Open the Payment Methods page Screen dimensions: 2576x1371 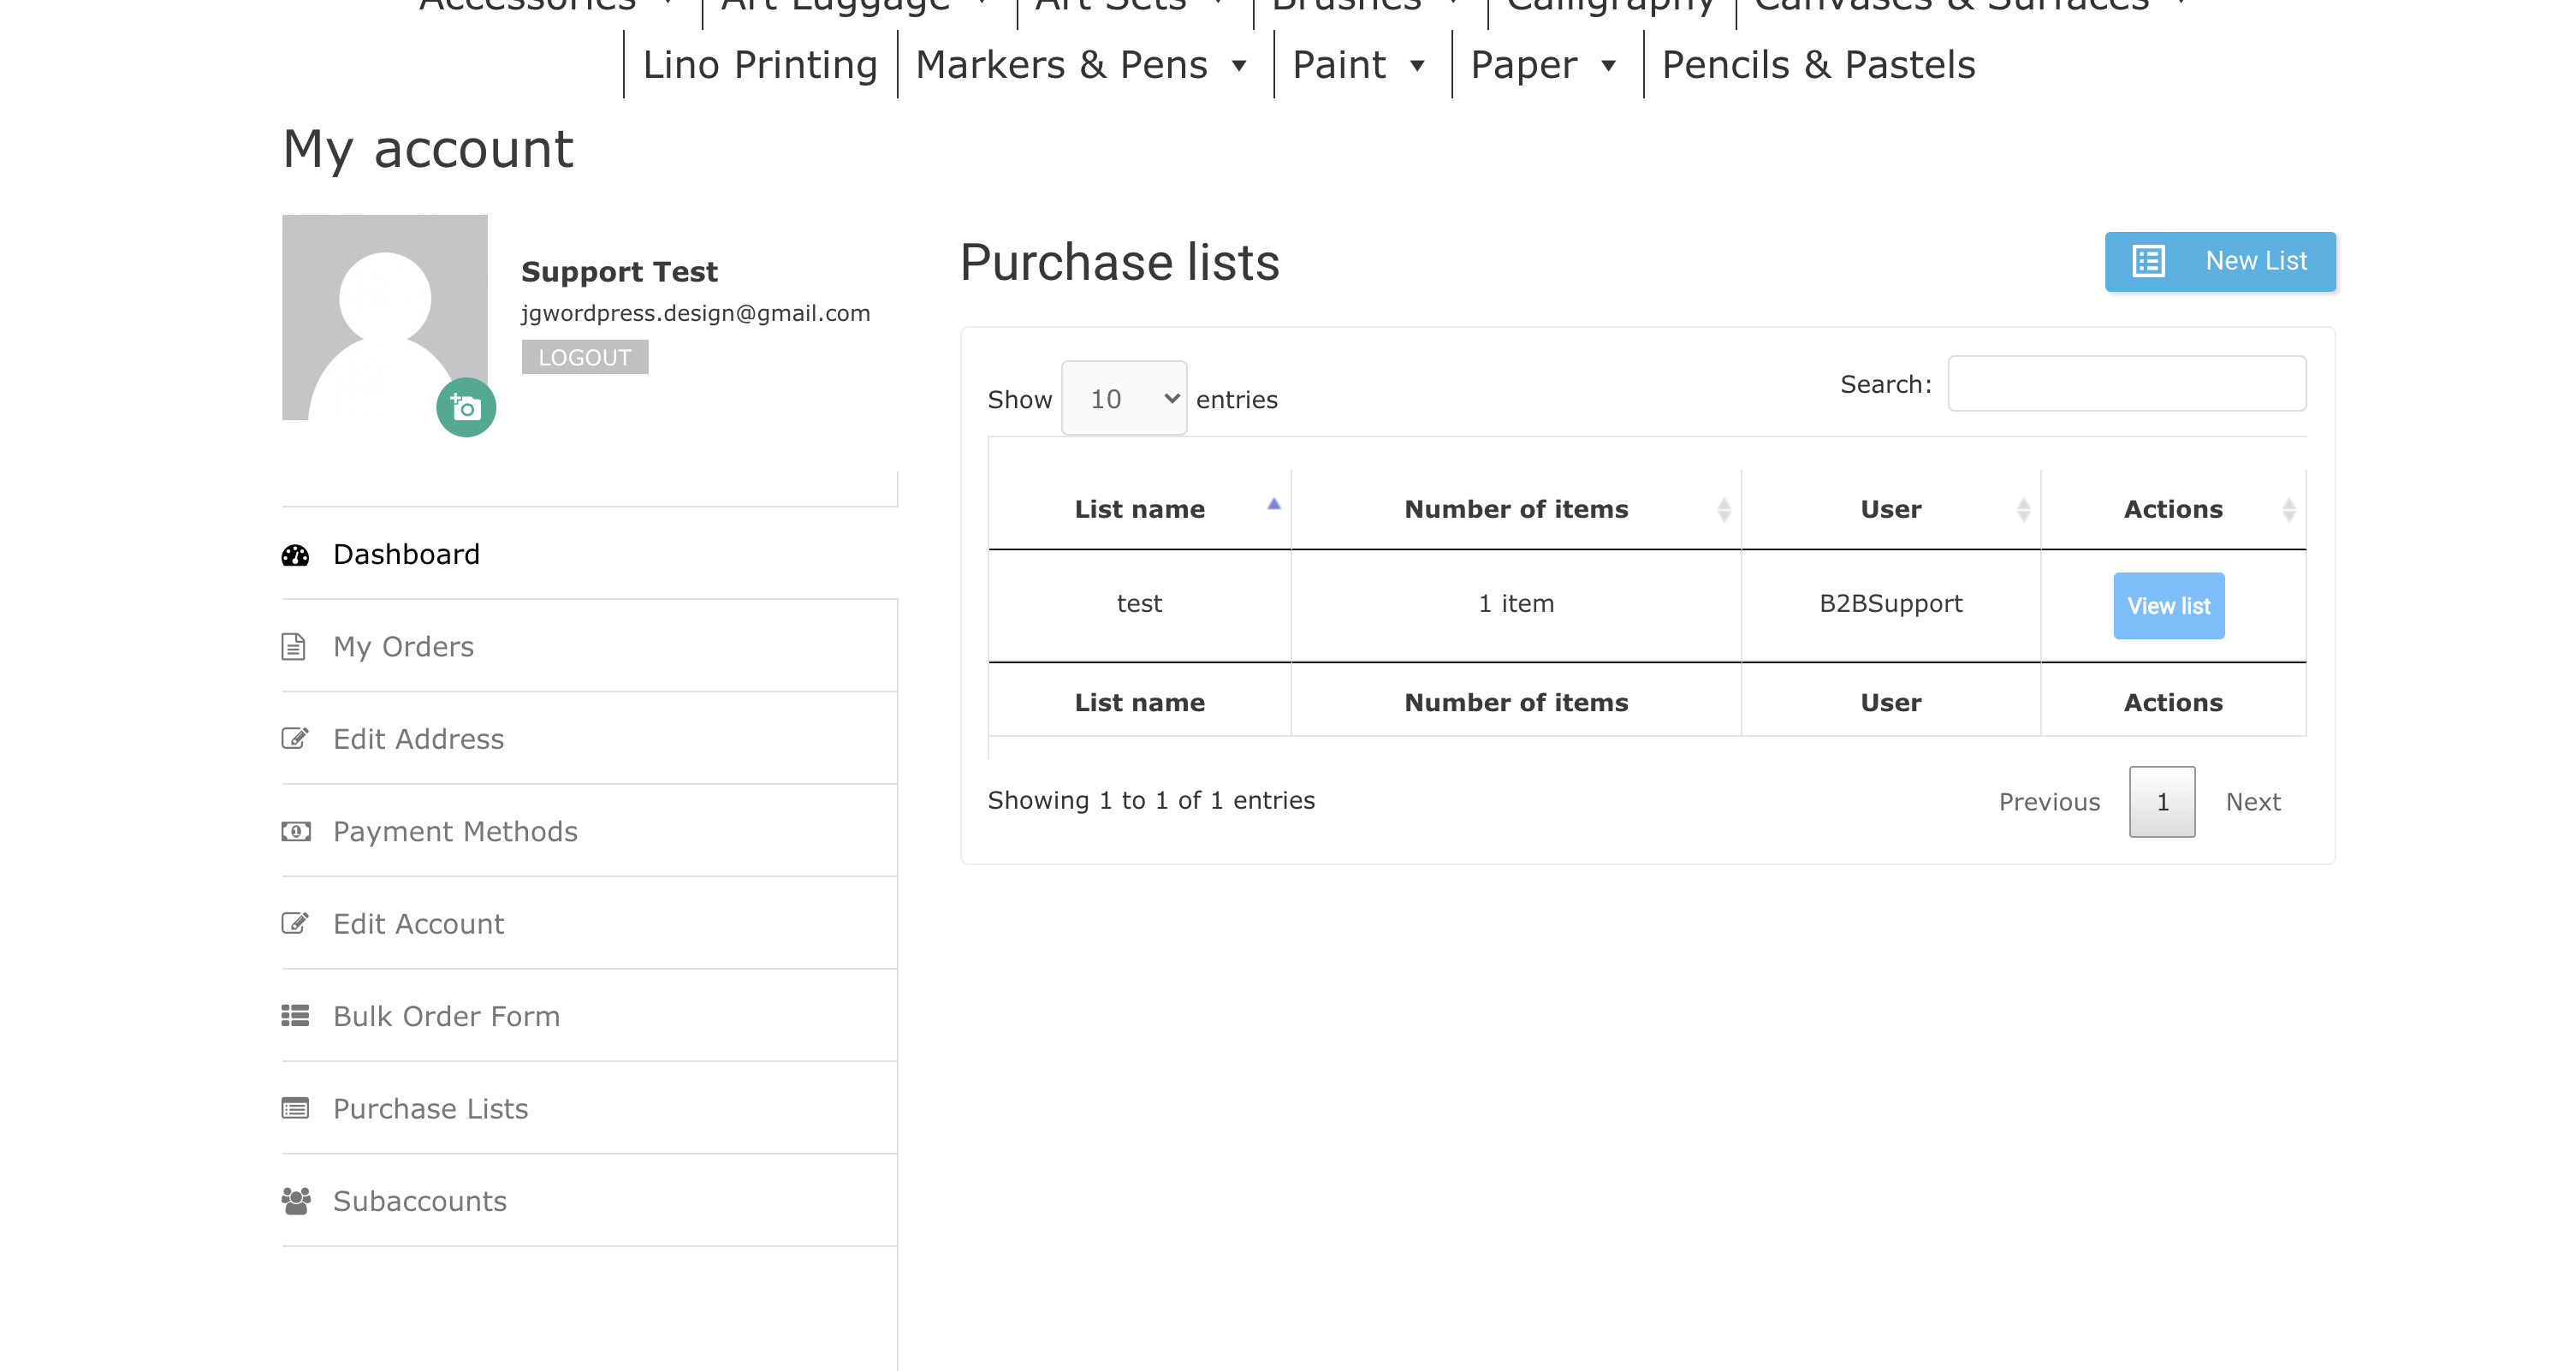click(455, 831)
